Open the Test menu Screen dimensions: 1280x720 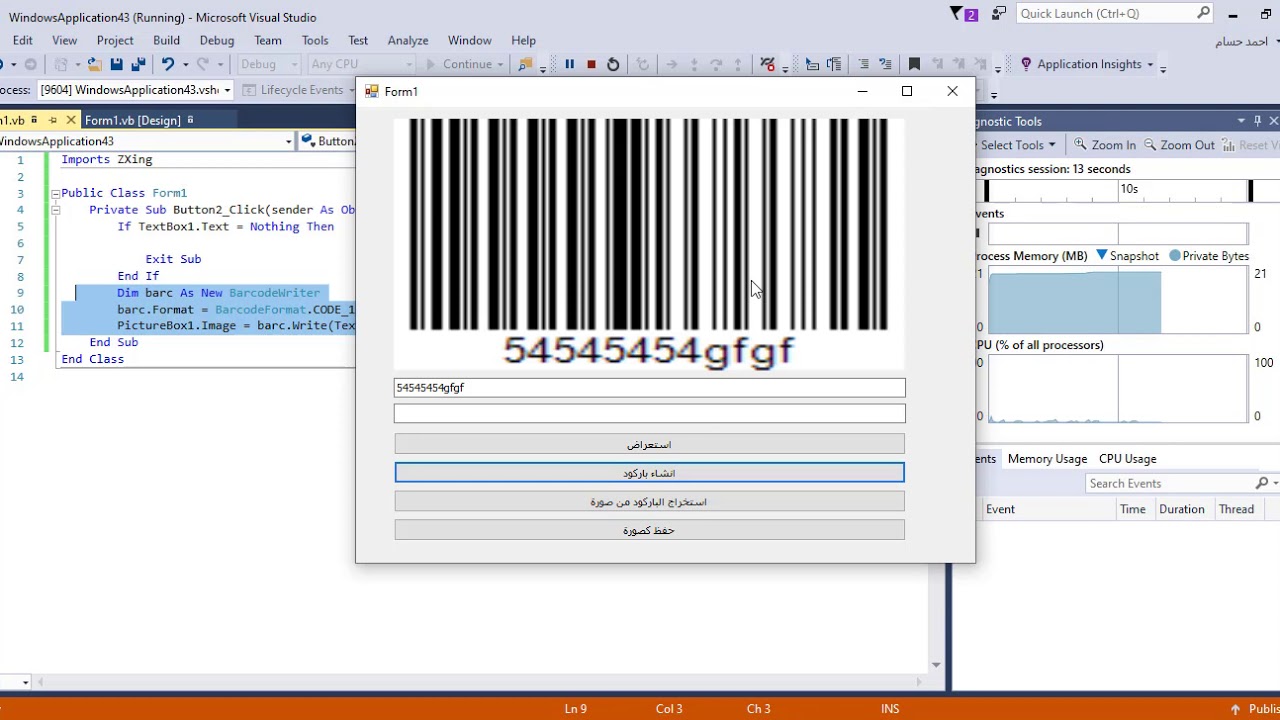[x=358, y=40]
